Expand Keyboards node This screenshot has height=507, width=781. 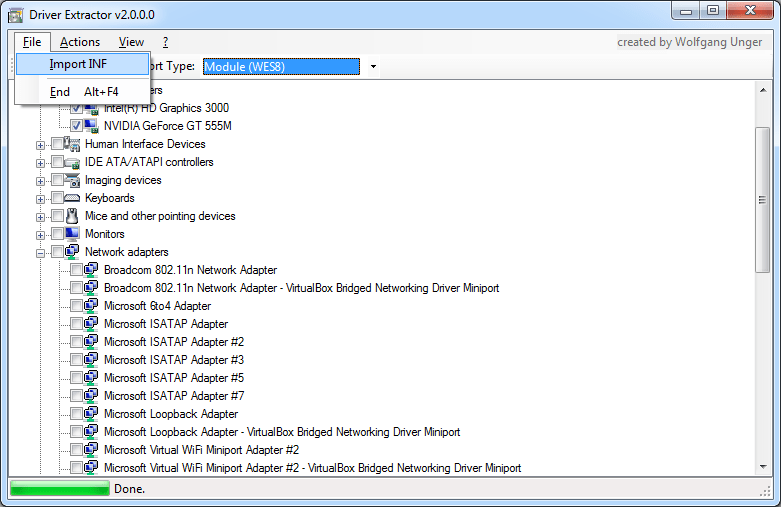[40, 199]
